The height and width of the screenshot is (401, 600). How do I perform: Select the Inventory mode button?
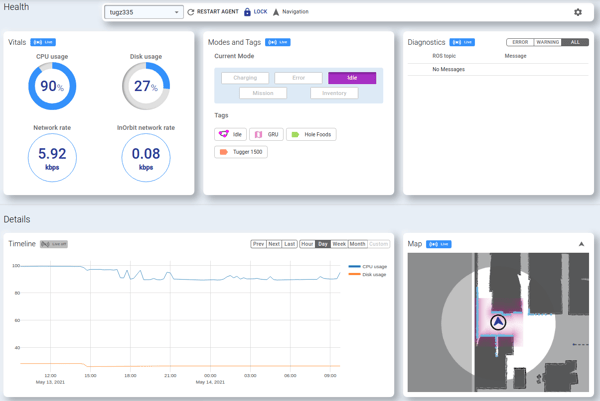[334, 93]
